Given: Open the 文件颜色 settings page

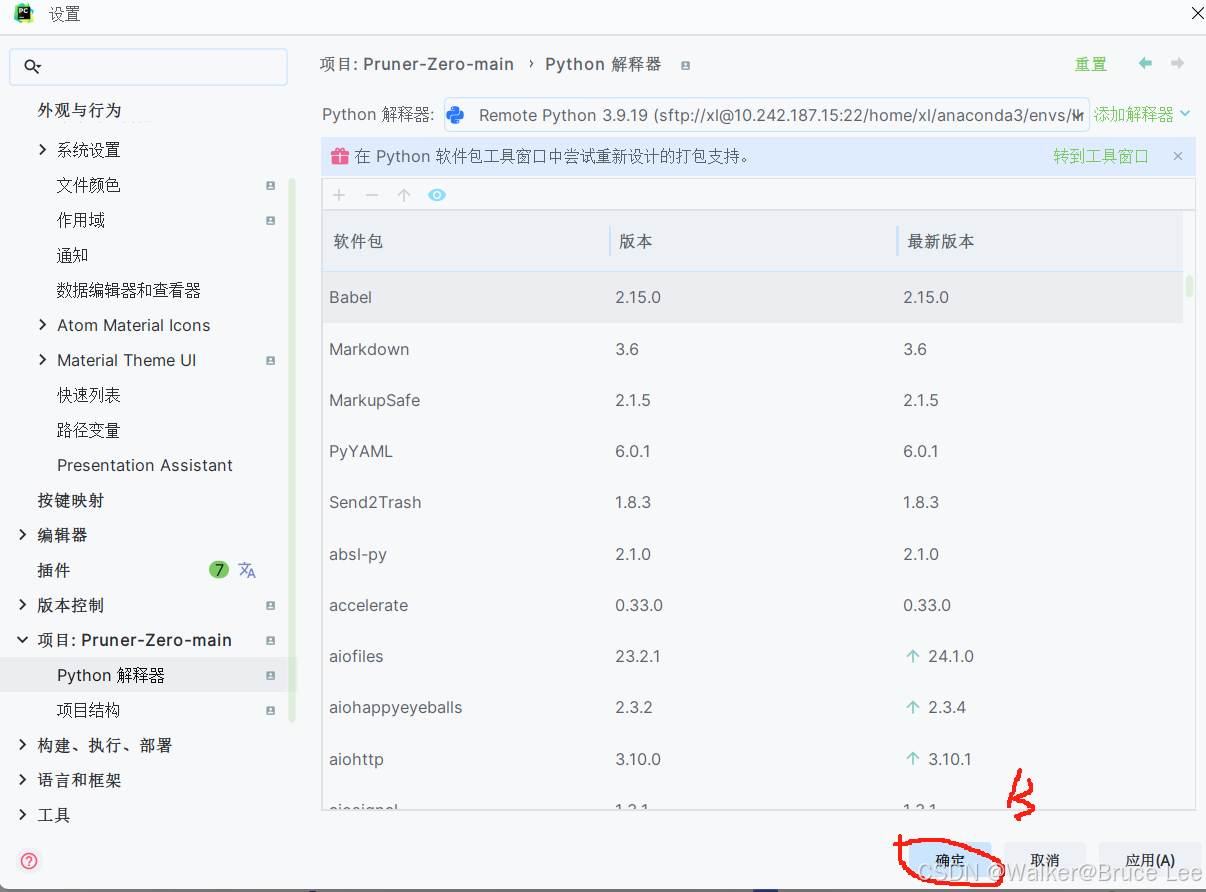Looking at the screenshot, I should click(x=88, y=185).
